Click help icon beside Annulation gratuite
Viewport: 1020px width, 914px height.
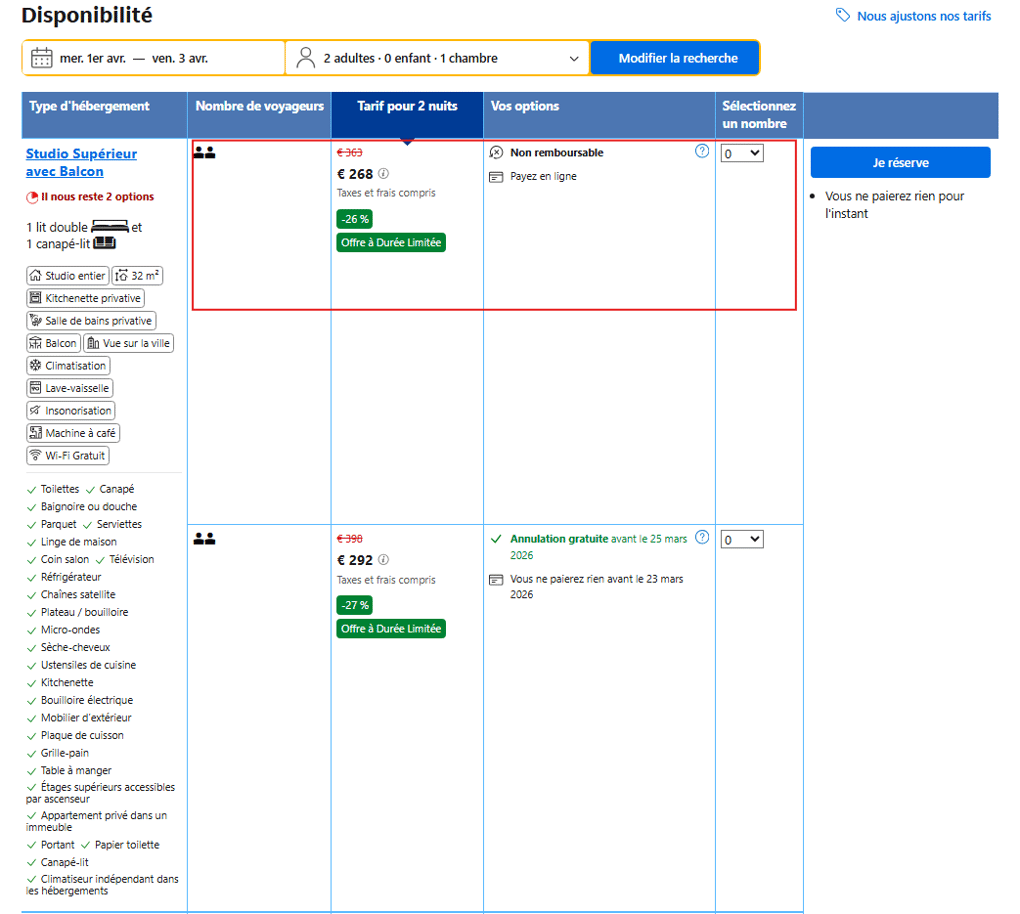coord(702,537)
